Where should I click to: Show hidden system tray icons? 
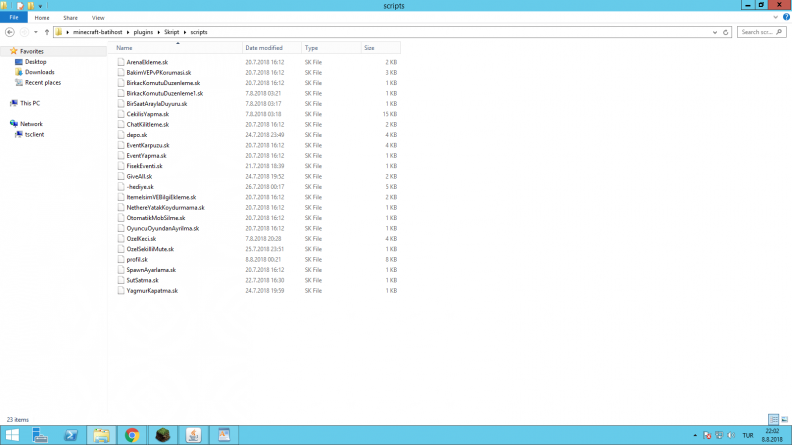tap(695, 435)
